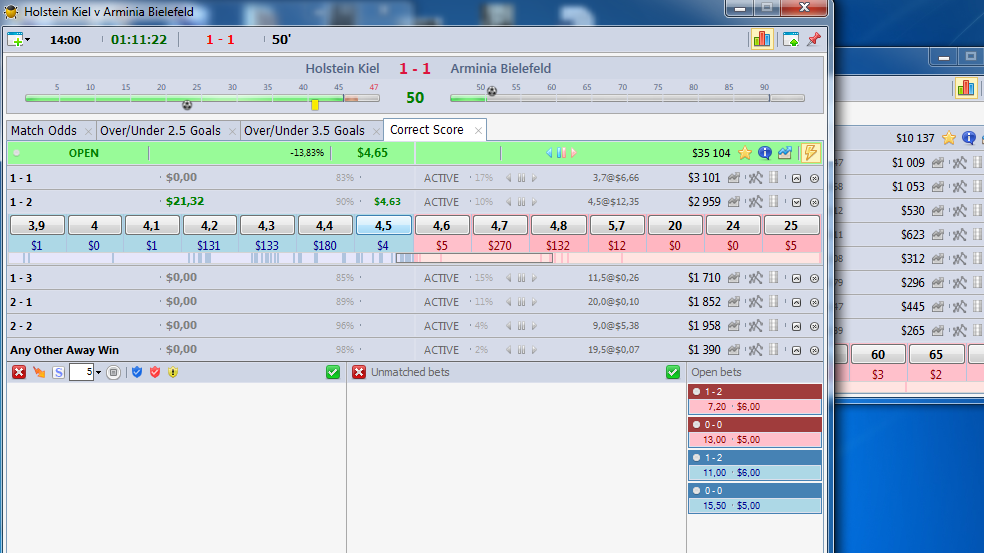Click the 5,7 price button
The width and height of the screenshot is (984, 553).
point(616,225)
